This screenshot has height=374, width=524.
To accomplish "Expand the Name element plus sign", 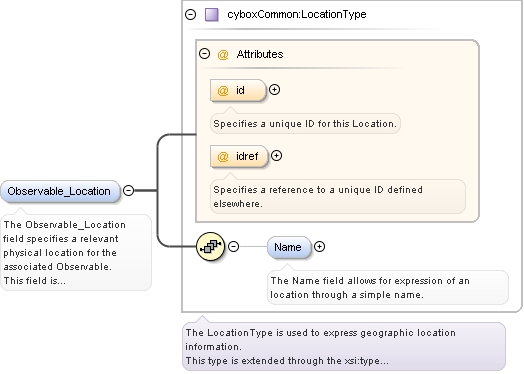I will pos(319,247).
